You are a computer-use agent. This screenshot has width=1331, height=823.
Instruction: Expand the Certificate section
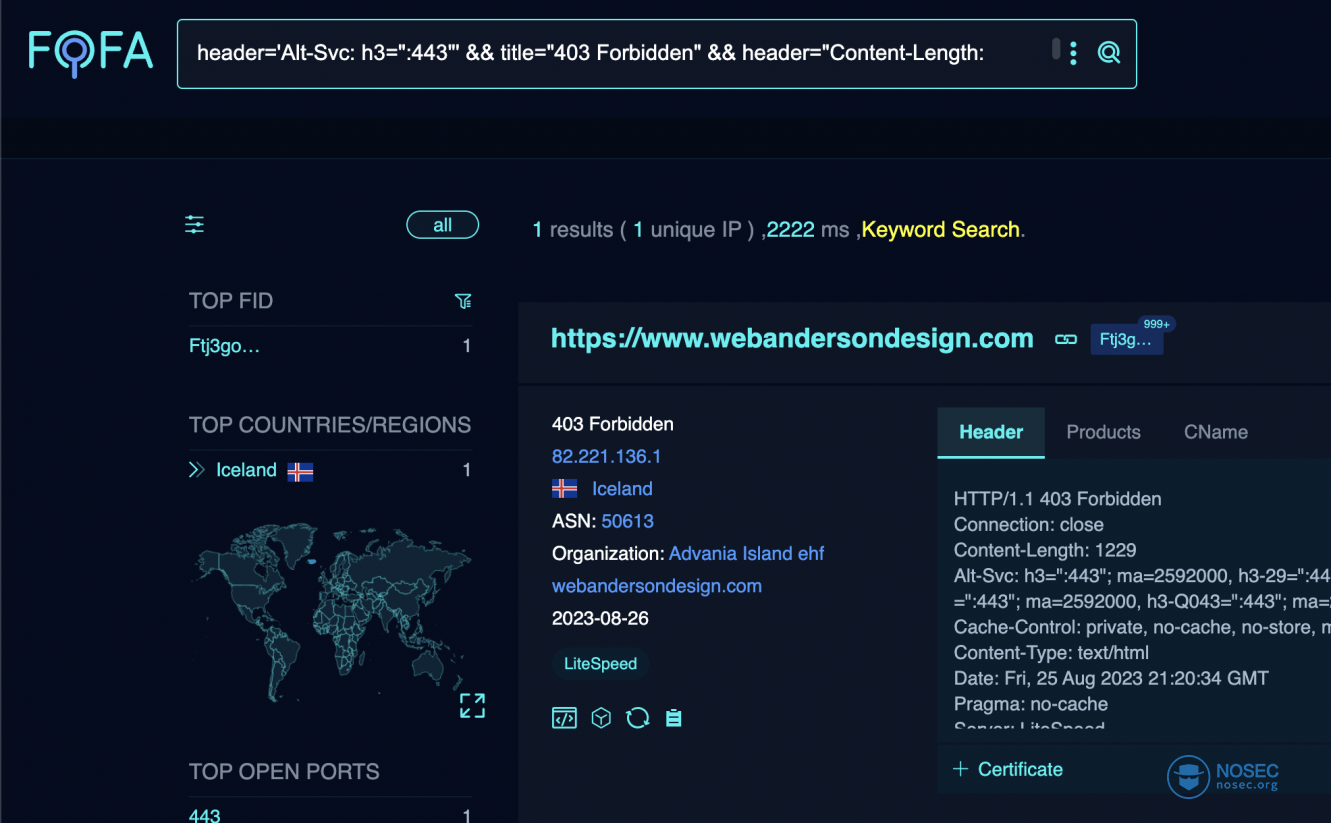click(1008, 769)
